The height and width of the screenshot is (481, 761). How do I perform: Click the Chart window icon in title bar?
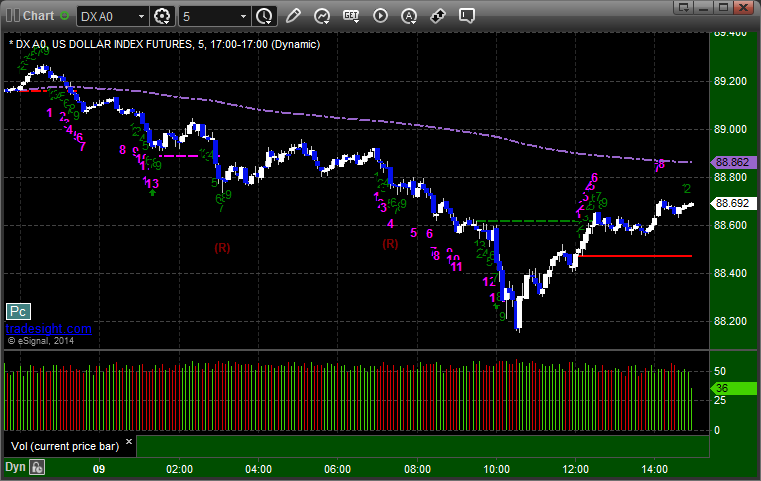tap(13, 16)
